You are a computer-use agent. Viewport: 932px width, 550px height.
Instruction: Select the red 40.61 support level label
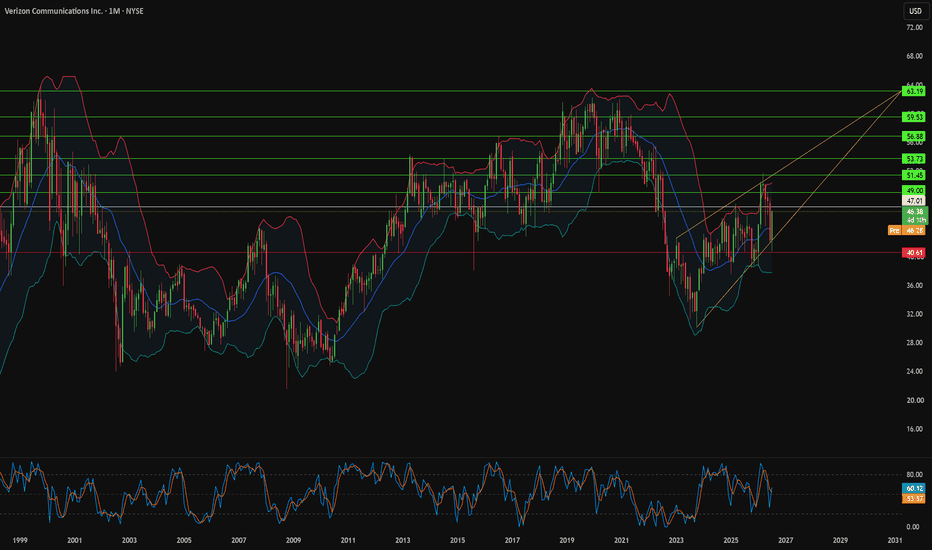pyautogui.click(x=914, y=253)
